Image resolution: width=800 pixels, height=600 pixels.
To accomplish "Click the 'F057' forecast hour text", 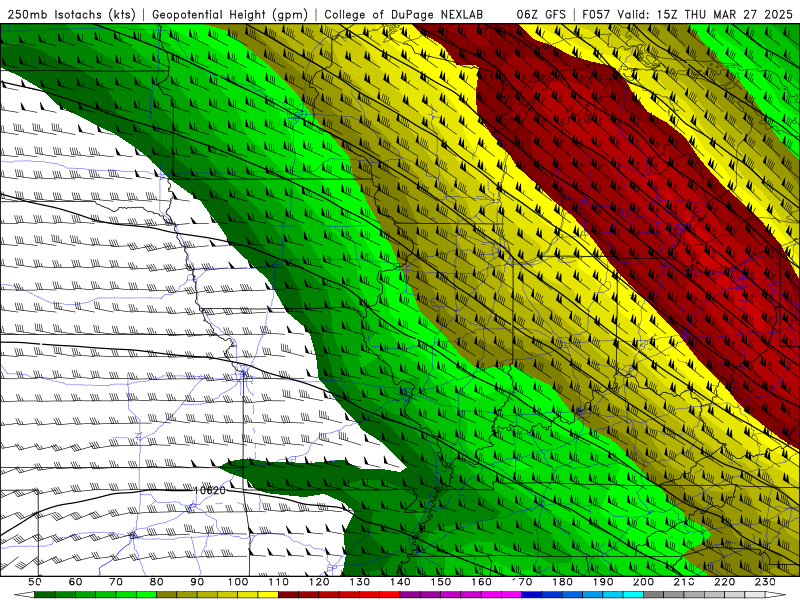I will (x=597, y=14).
